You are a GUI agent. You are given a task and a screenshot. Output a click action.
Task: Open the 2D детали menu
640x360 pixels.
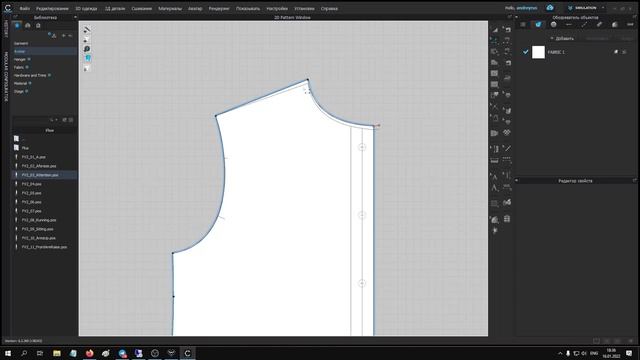tap(115, 8)
